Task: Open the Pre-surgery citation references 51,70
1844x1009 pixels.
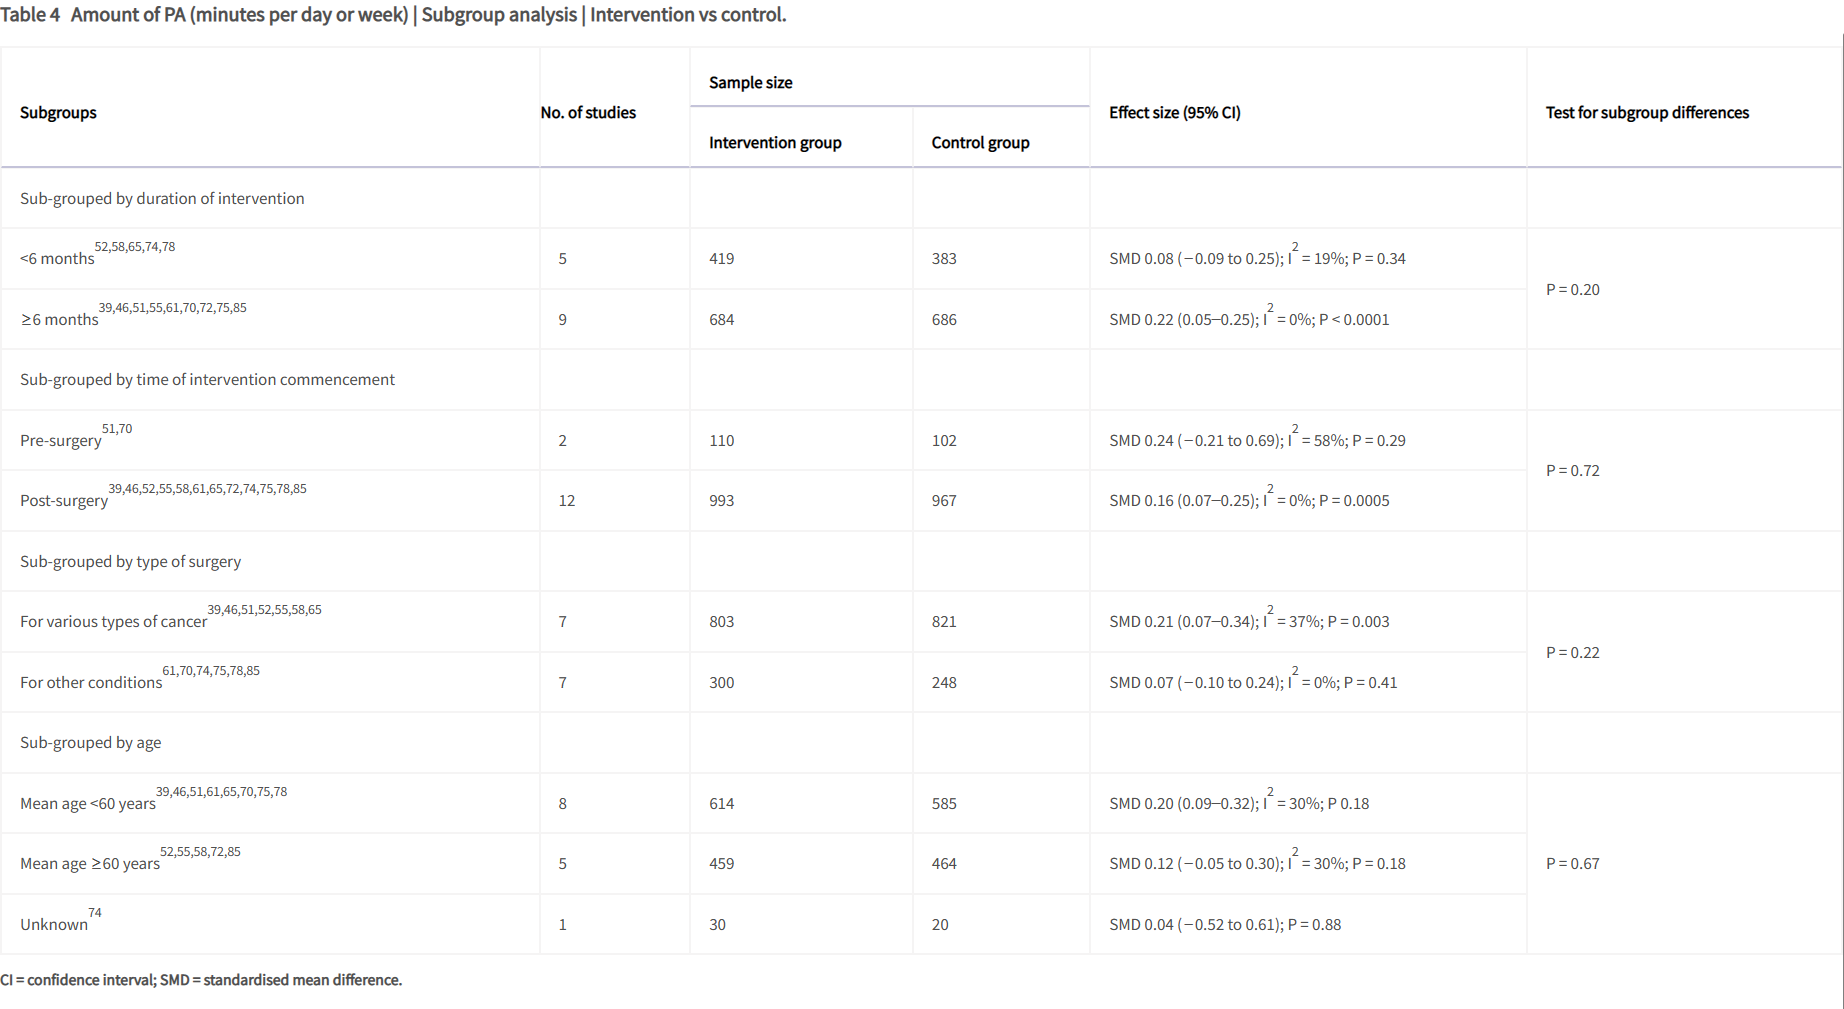Action: [117, 429]
